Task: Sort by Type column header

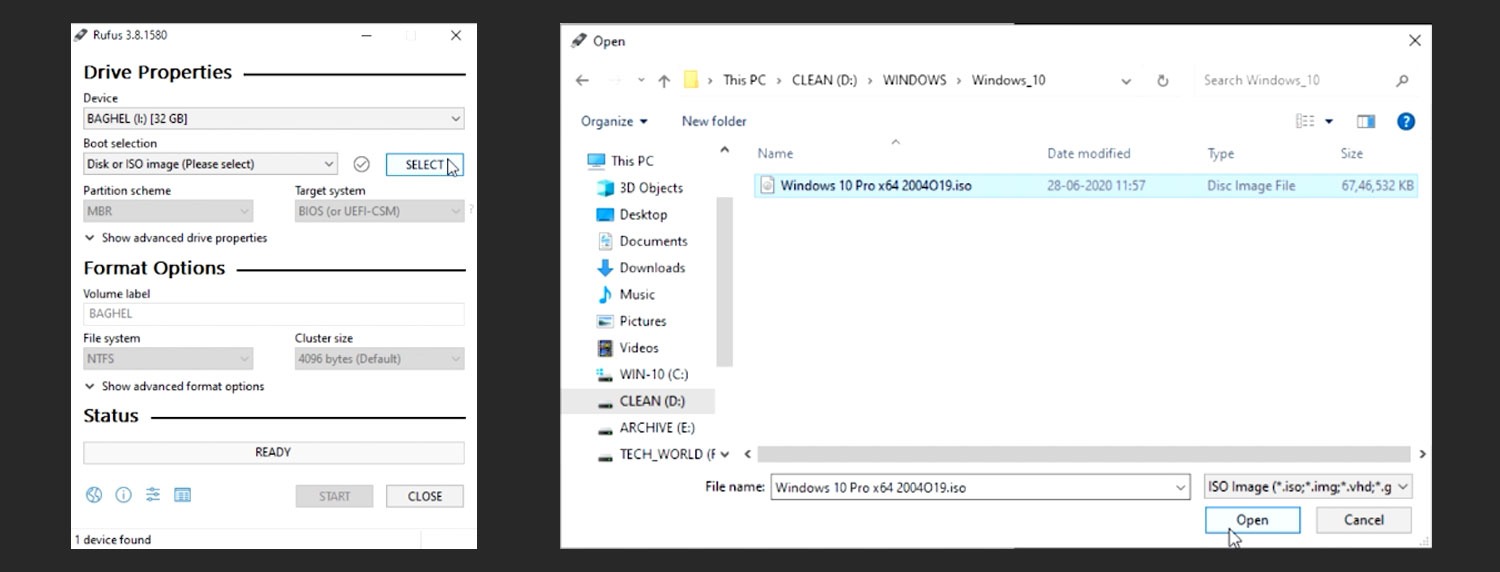Action: (x=1221, y=154)
